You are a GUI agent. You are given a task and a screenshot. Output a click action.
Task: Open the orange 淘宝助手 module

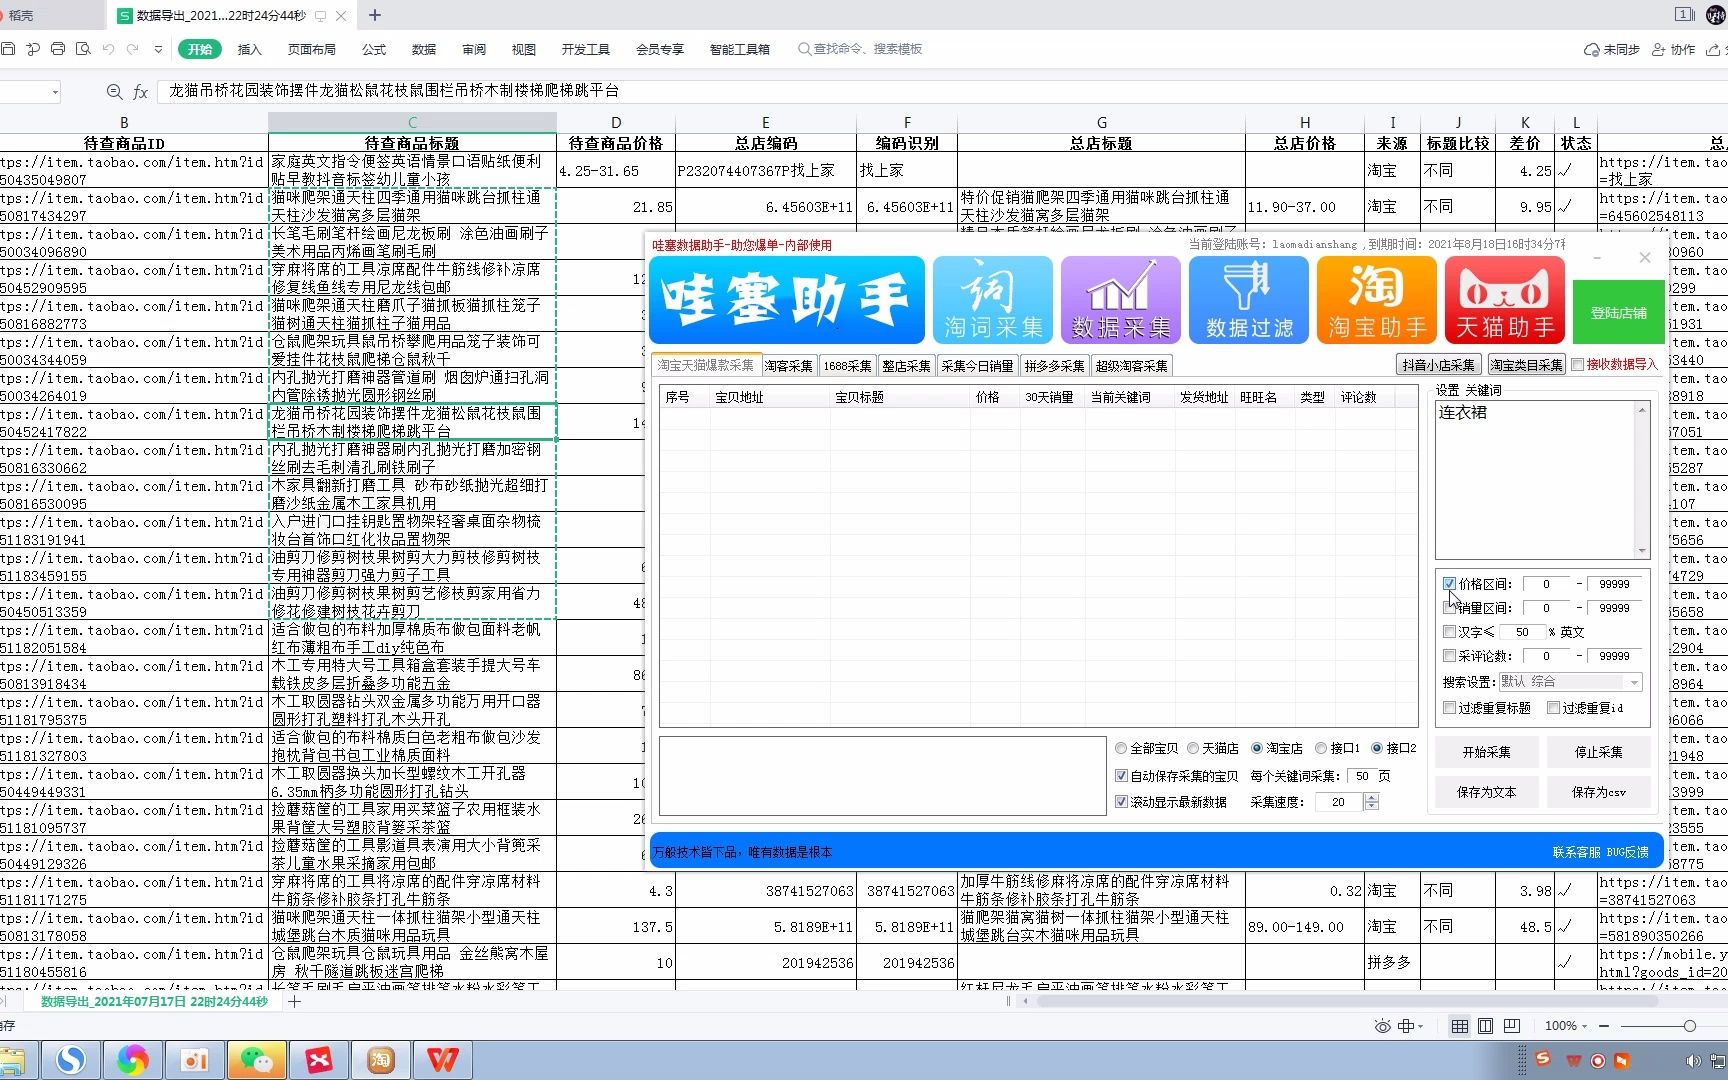1377,300
